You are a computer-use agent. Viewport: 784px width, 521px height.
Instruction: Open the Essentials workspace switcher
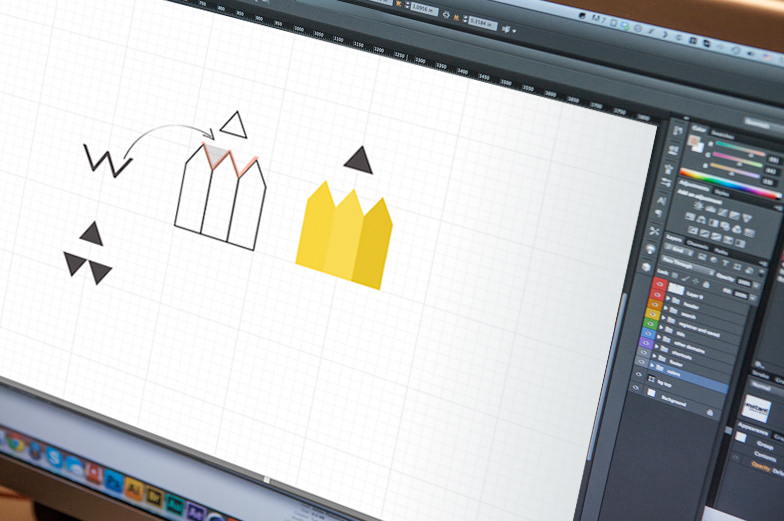(757, 123)
